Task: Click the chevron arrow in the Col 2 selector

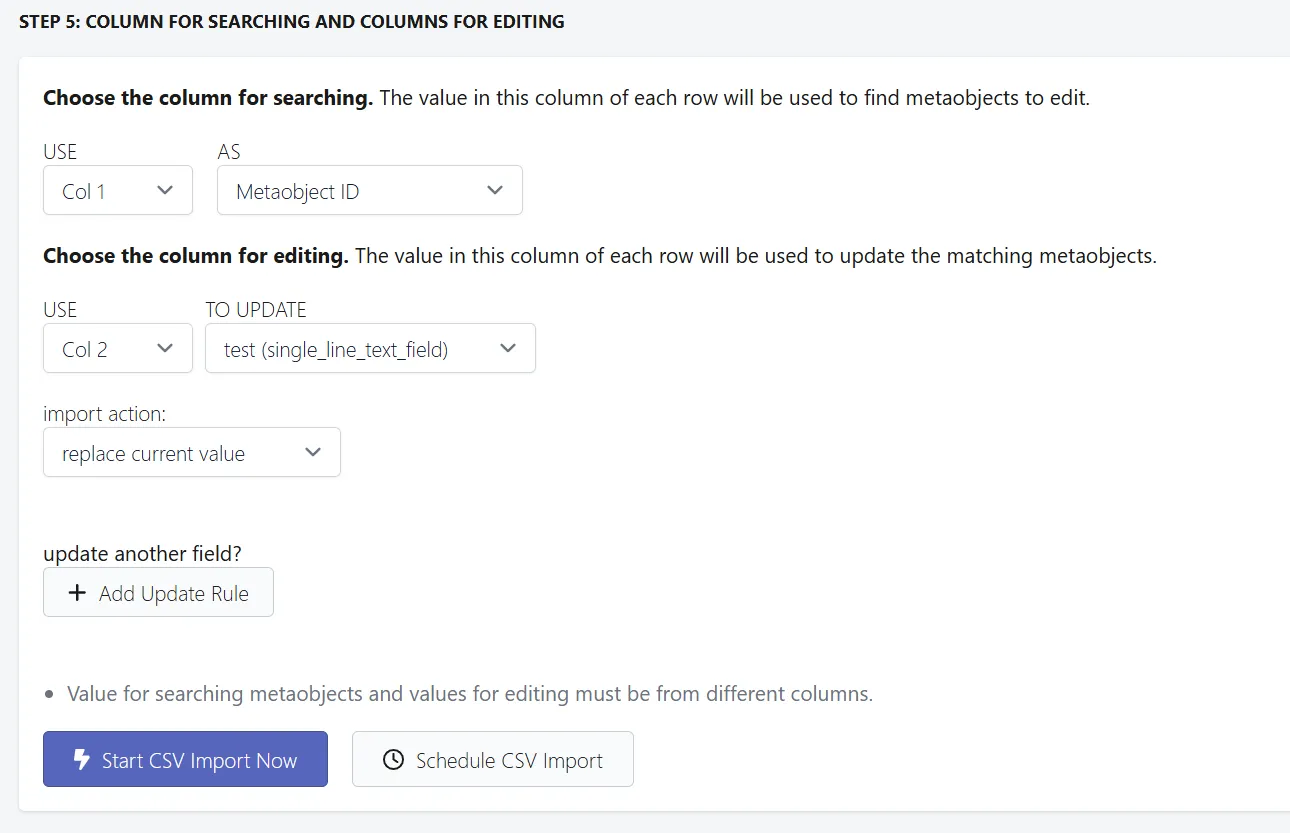Action: point(166,348)
